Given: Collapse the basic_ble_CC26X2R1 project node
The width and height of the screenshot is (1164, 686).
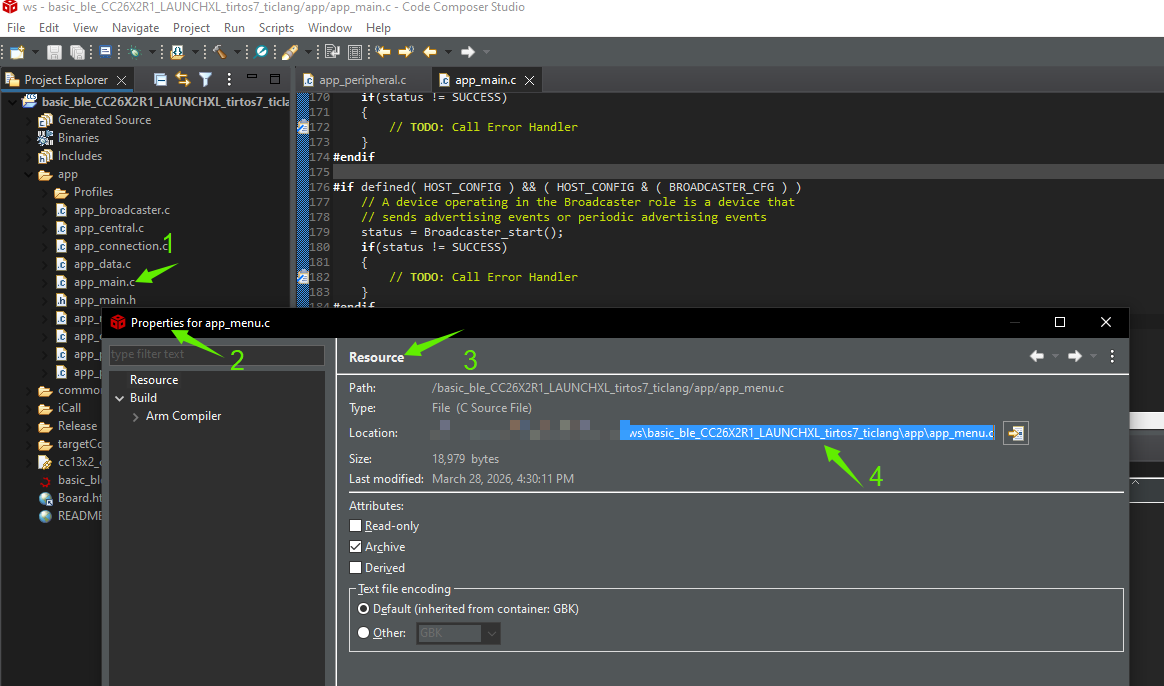Looking at the screenshot, I should (13, 102).
